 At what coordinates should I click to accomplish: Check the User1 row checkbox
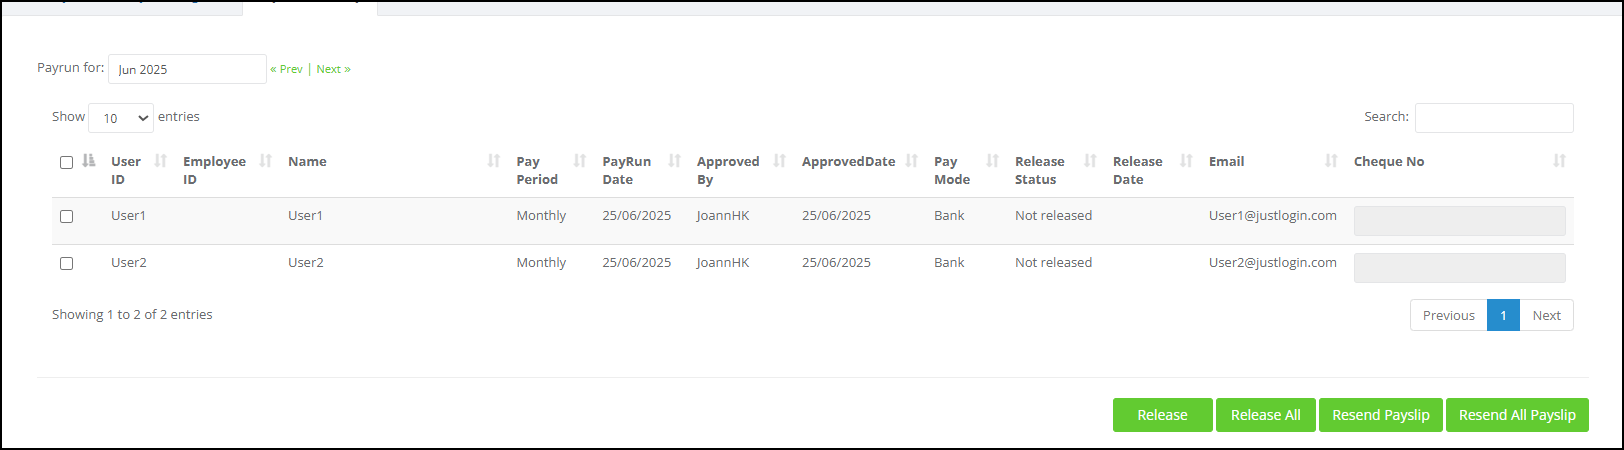pos(66,216)
